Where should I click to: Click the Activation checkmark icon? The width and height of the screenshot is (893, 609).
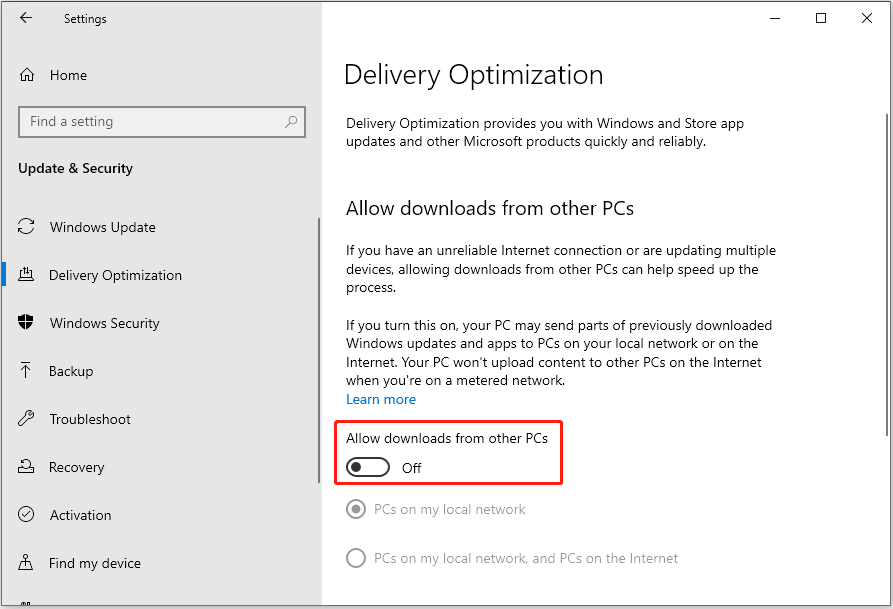(27, 515)
